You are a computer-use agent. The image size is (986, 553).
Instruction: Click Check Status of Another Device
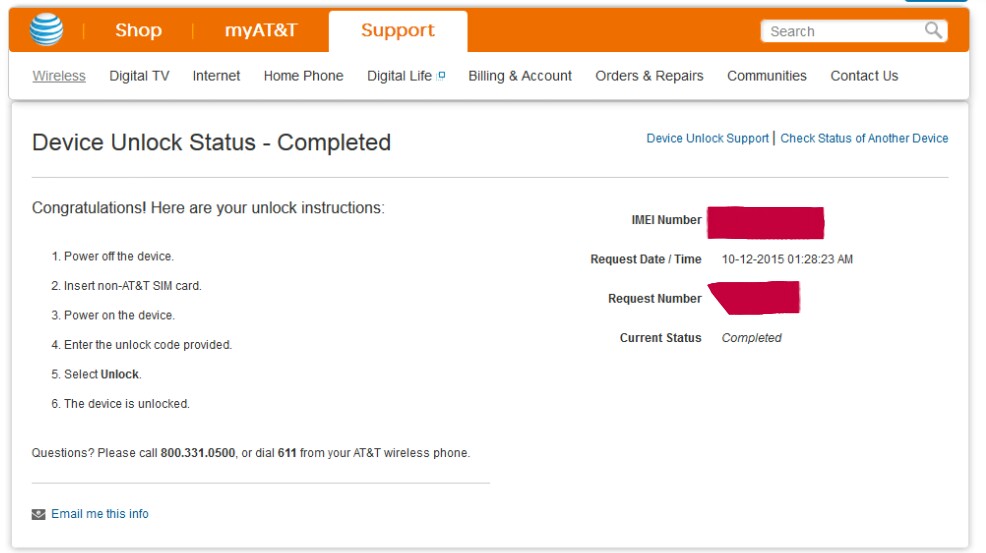tap(864, 139)
